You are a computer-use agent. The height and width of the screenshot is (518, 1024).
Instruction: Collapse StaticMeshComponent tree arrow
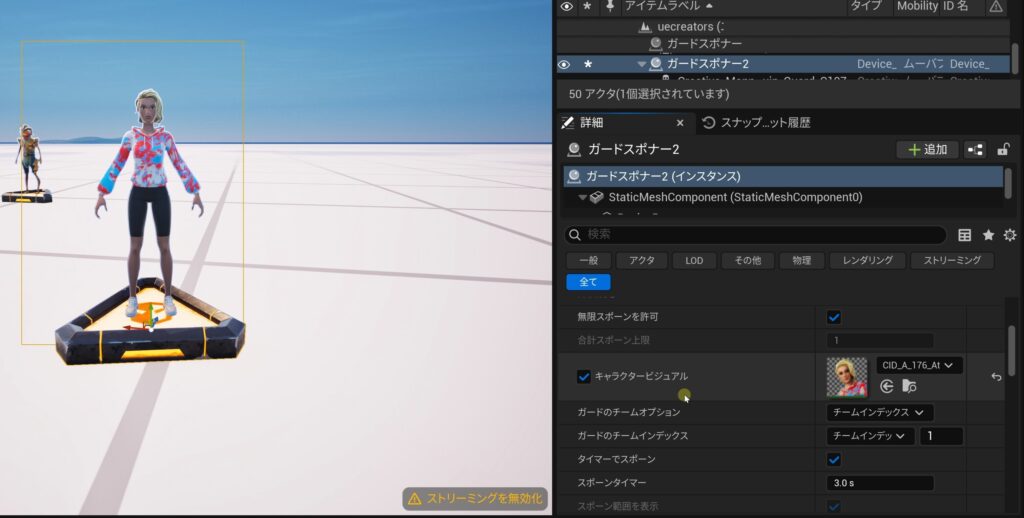coord(582,198)
